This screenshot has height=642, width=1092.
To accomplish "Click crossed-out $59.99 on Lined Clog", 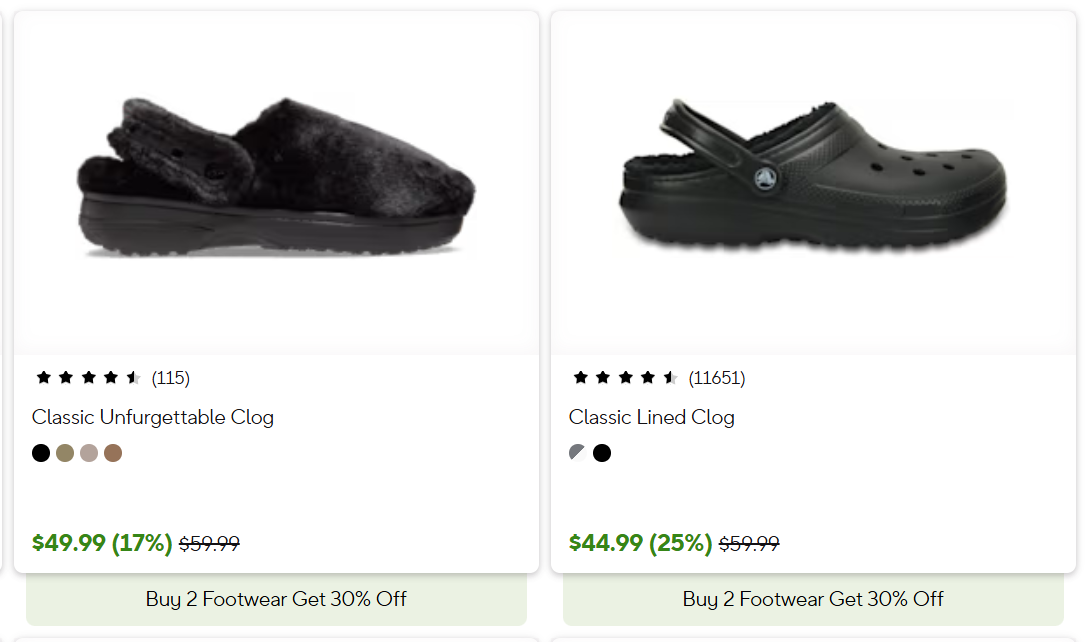I will [749, 544].
